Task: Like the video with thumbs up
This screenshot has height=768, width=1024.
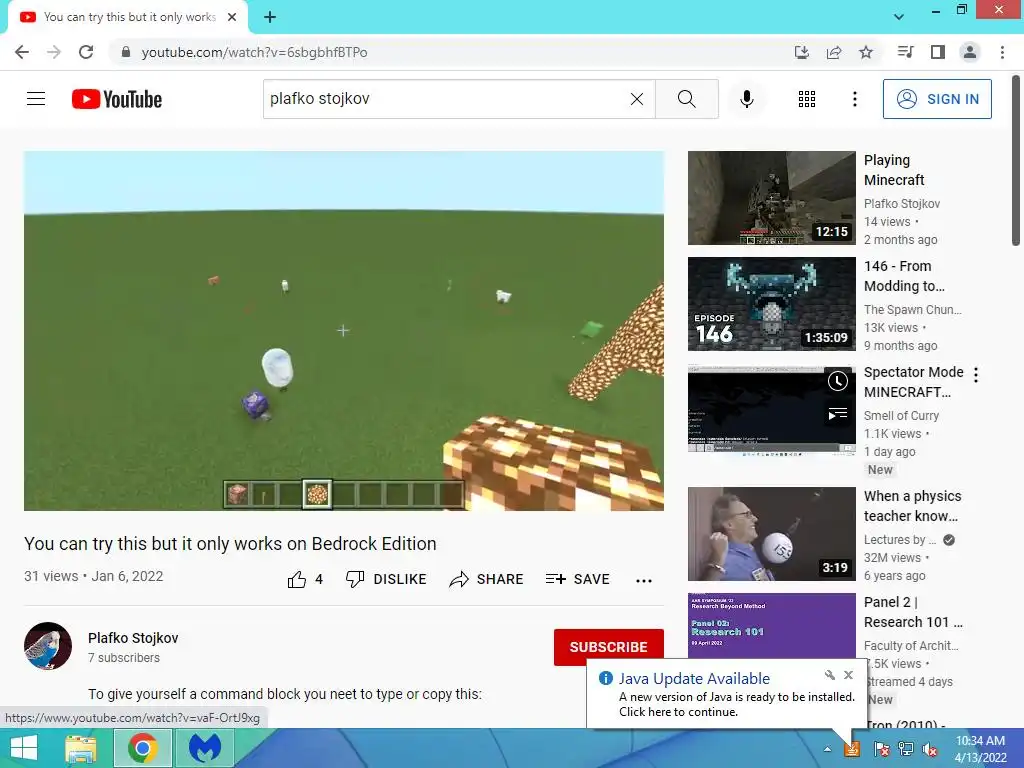Action: [305, 579]
